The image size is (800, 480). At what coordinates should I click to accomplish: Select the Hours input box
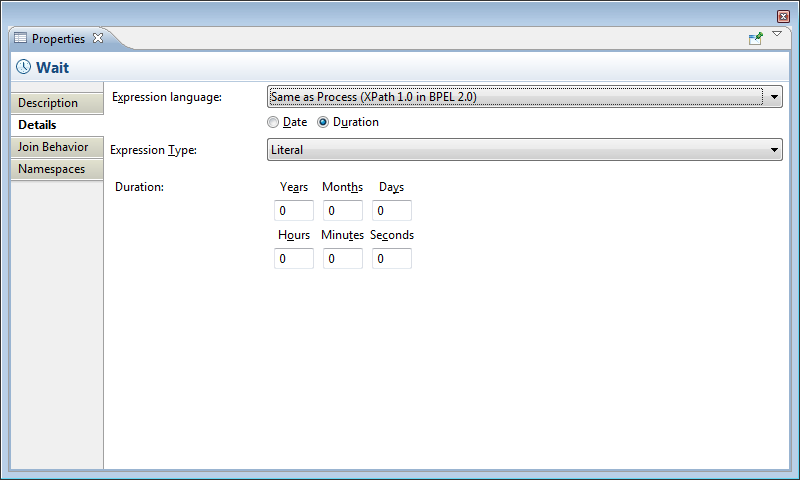[x=294, y=259]
